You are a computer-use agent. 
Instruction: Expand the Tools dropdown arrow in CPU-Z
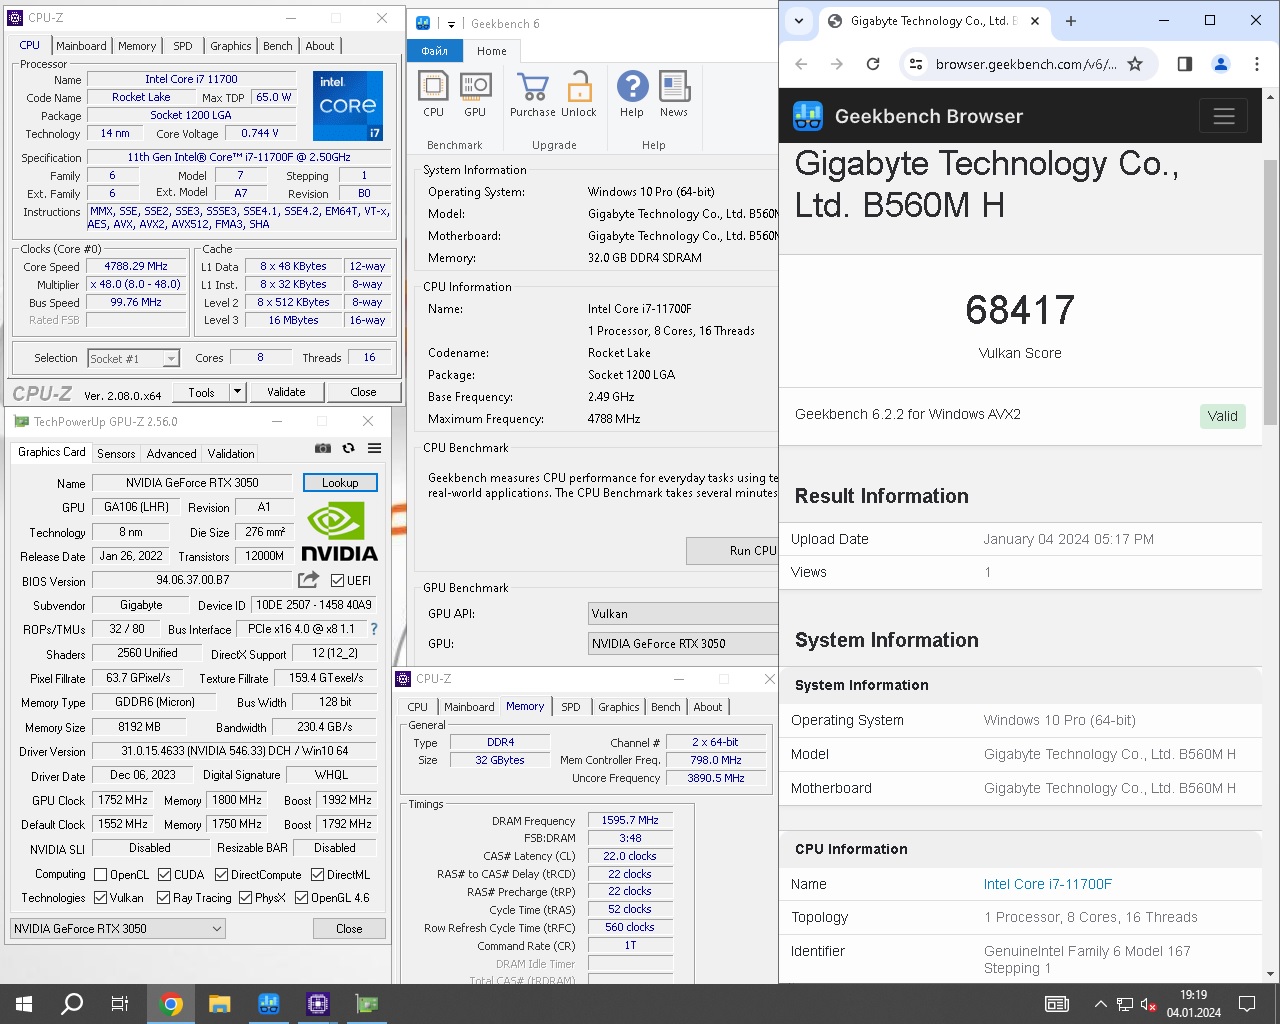coord(237,392)
